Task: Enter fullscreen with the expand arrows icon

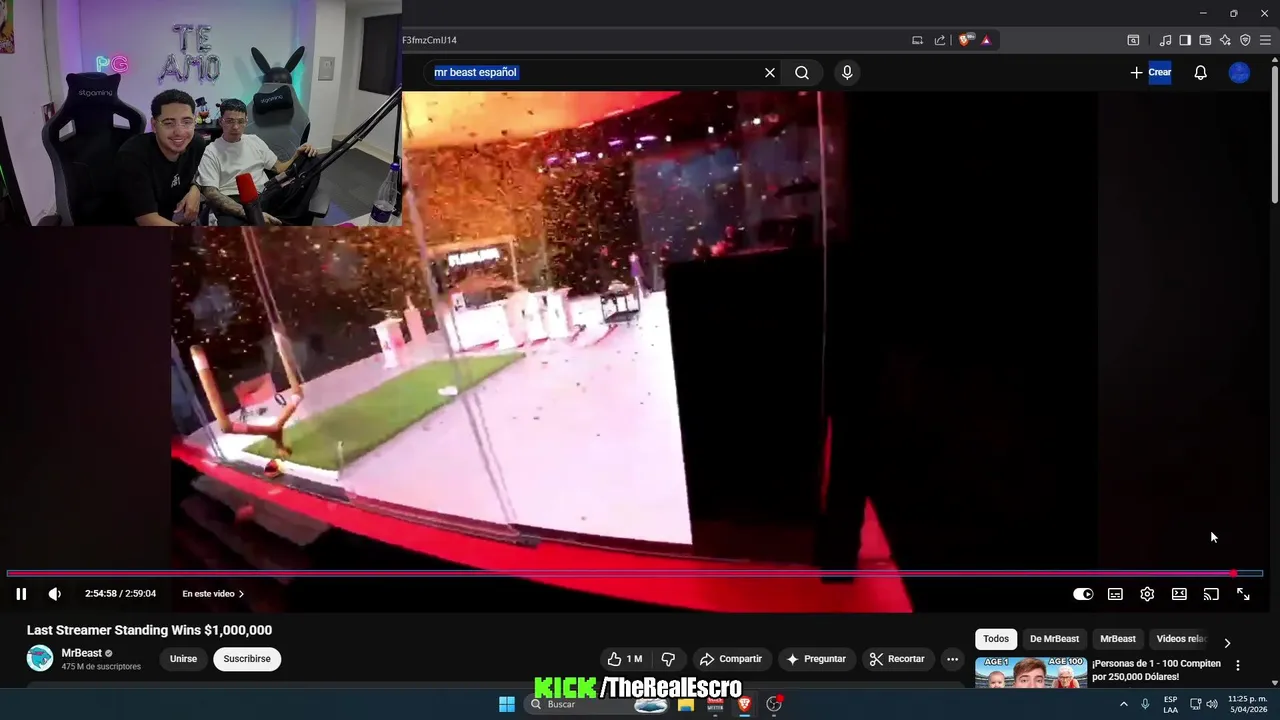Action: click(1243, 594)
